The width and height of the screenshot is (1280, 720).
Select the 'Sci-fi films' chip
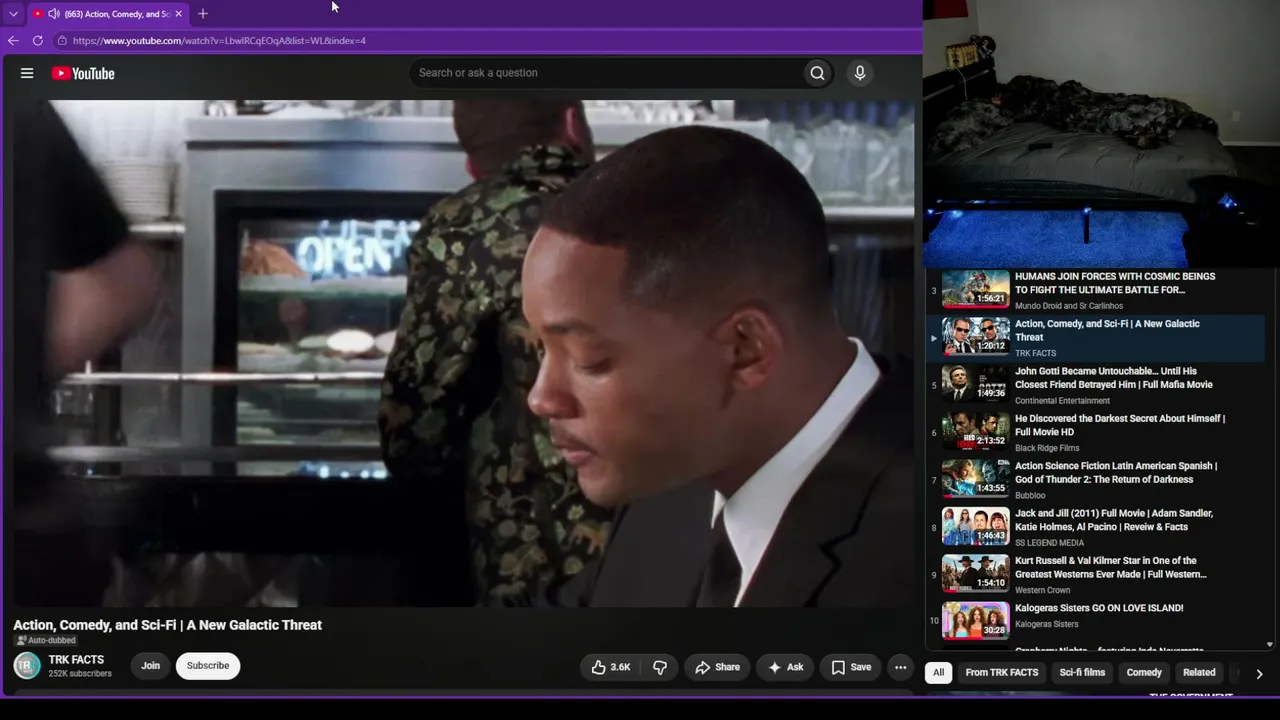tap(1082, 673)
